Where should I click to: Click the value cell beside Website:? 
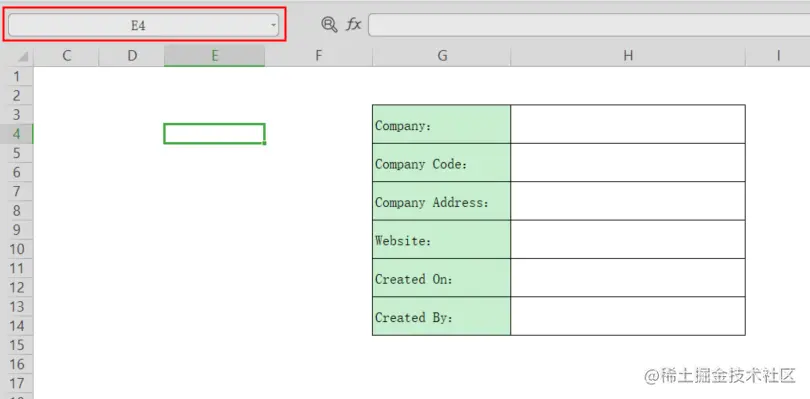(x=628, y=239)
